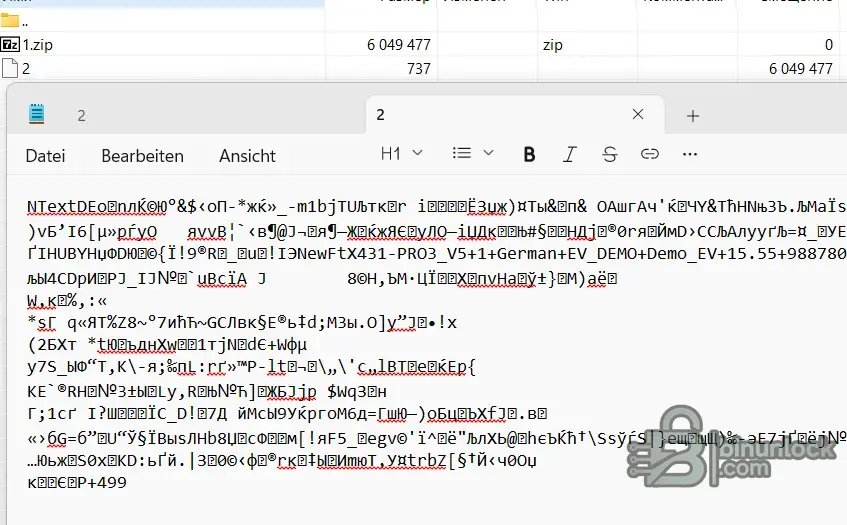Click the offset value 6 049 477 for file 2

click(801, 69)
